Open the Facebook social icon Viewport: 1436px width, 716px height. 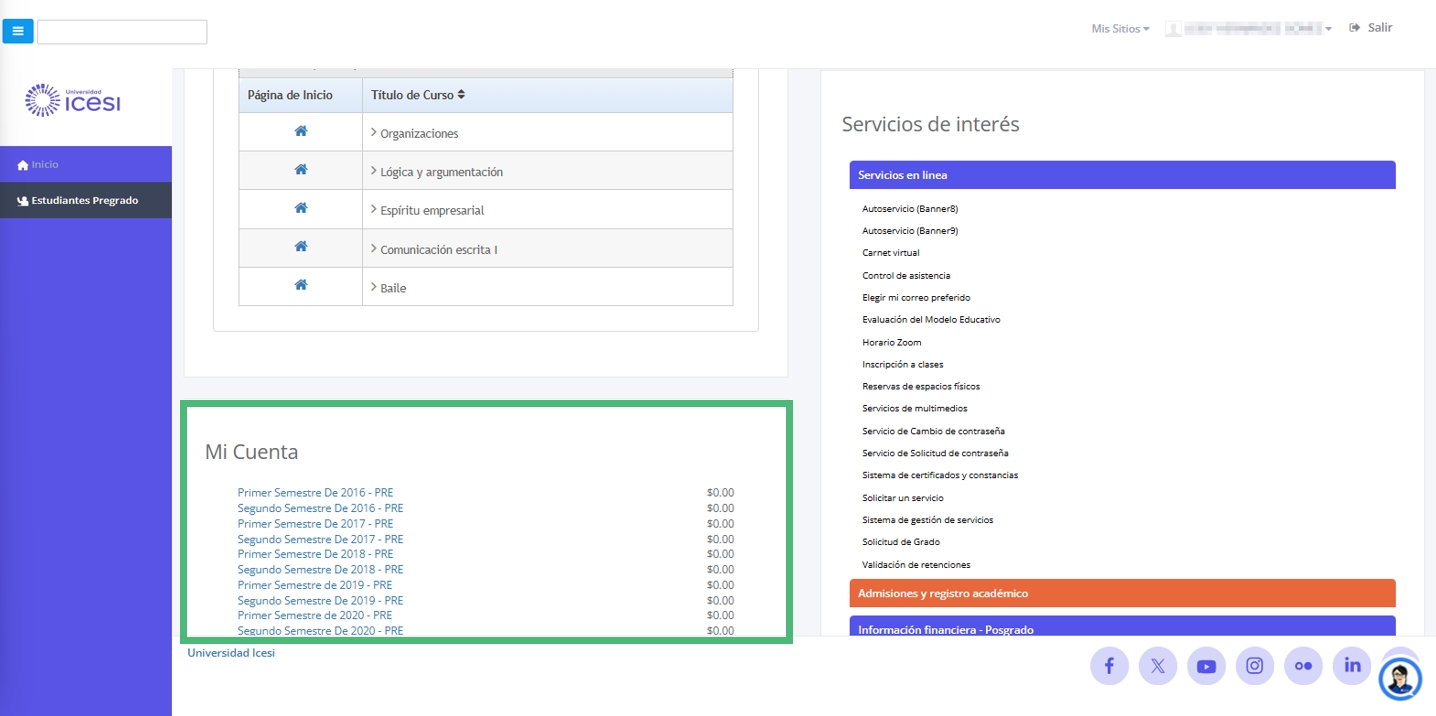(1109, 666)
